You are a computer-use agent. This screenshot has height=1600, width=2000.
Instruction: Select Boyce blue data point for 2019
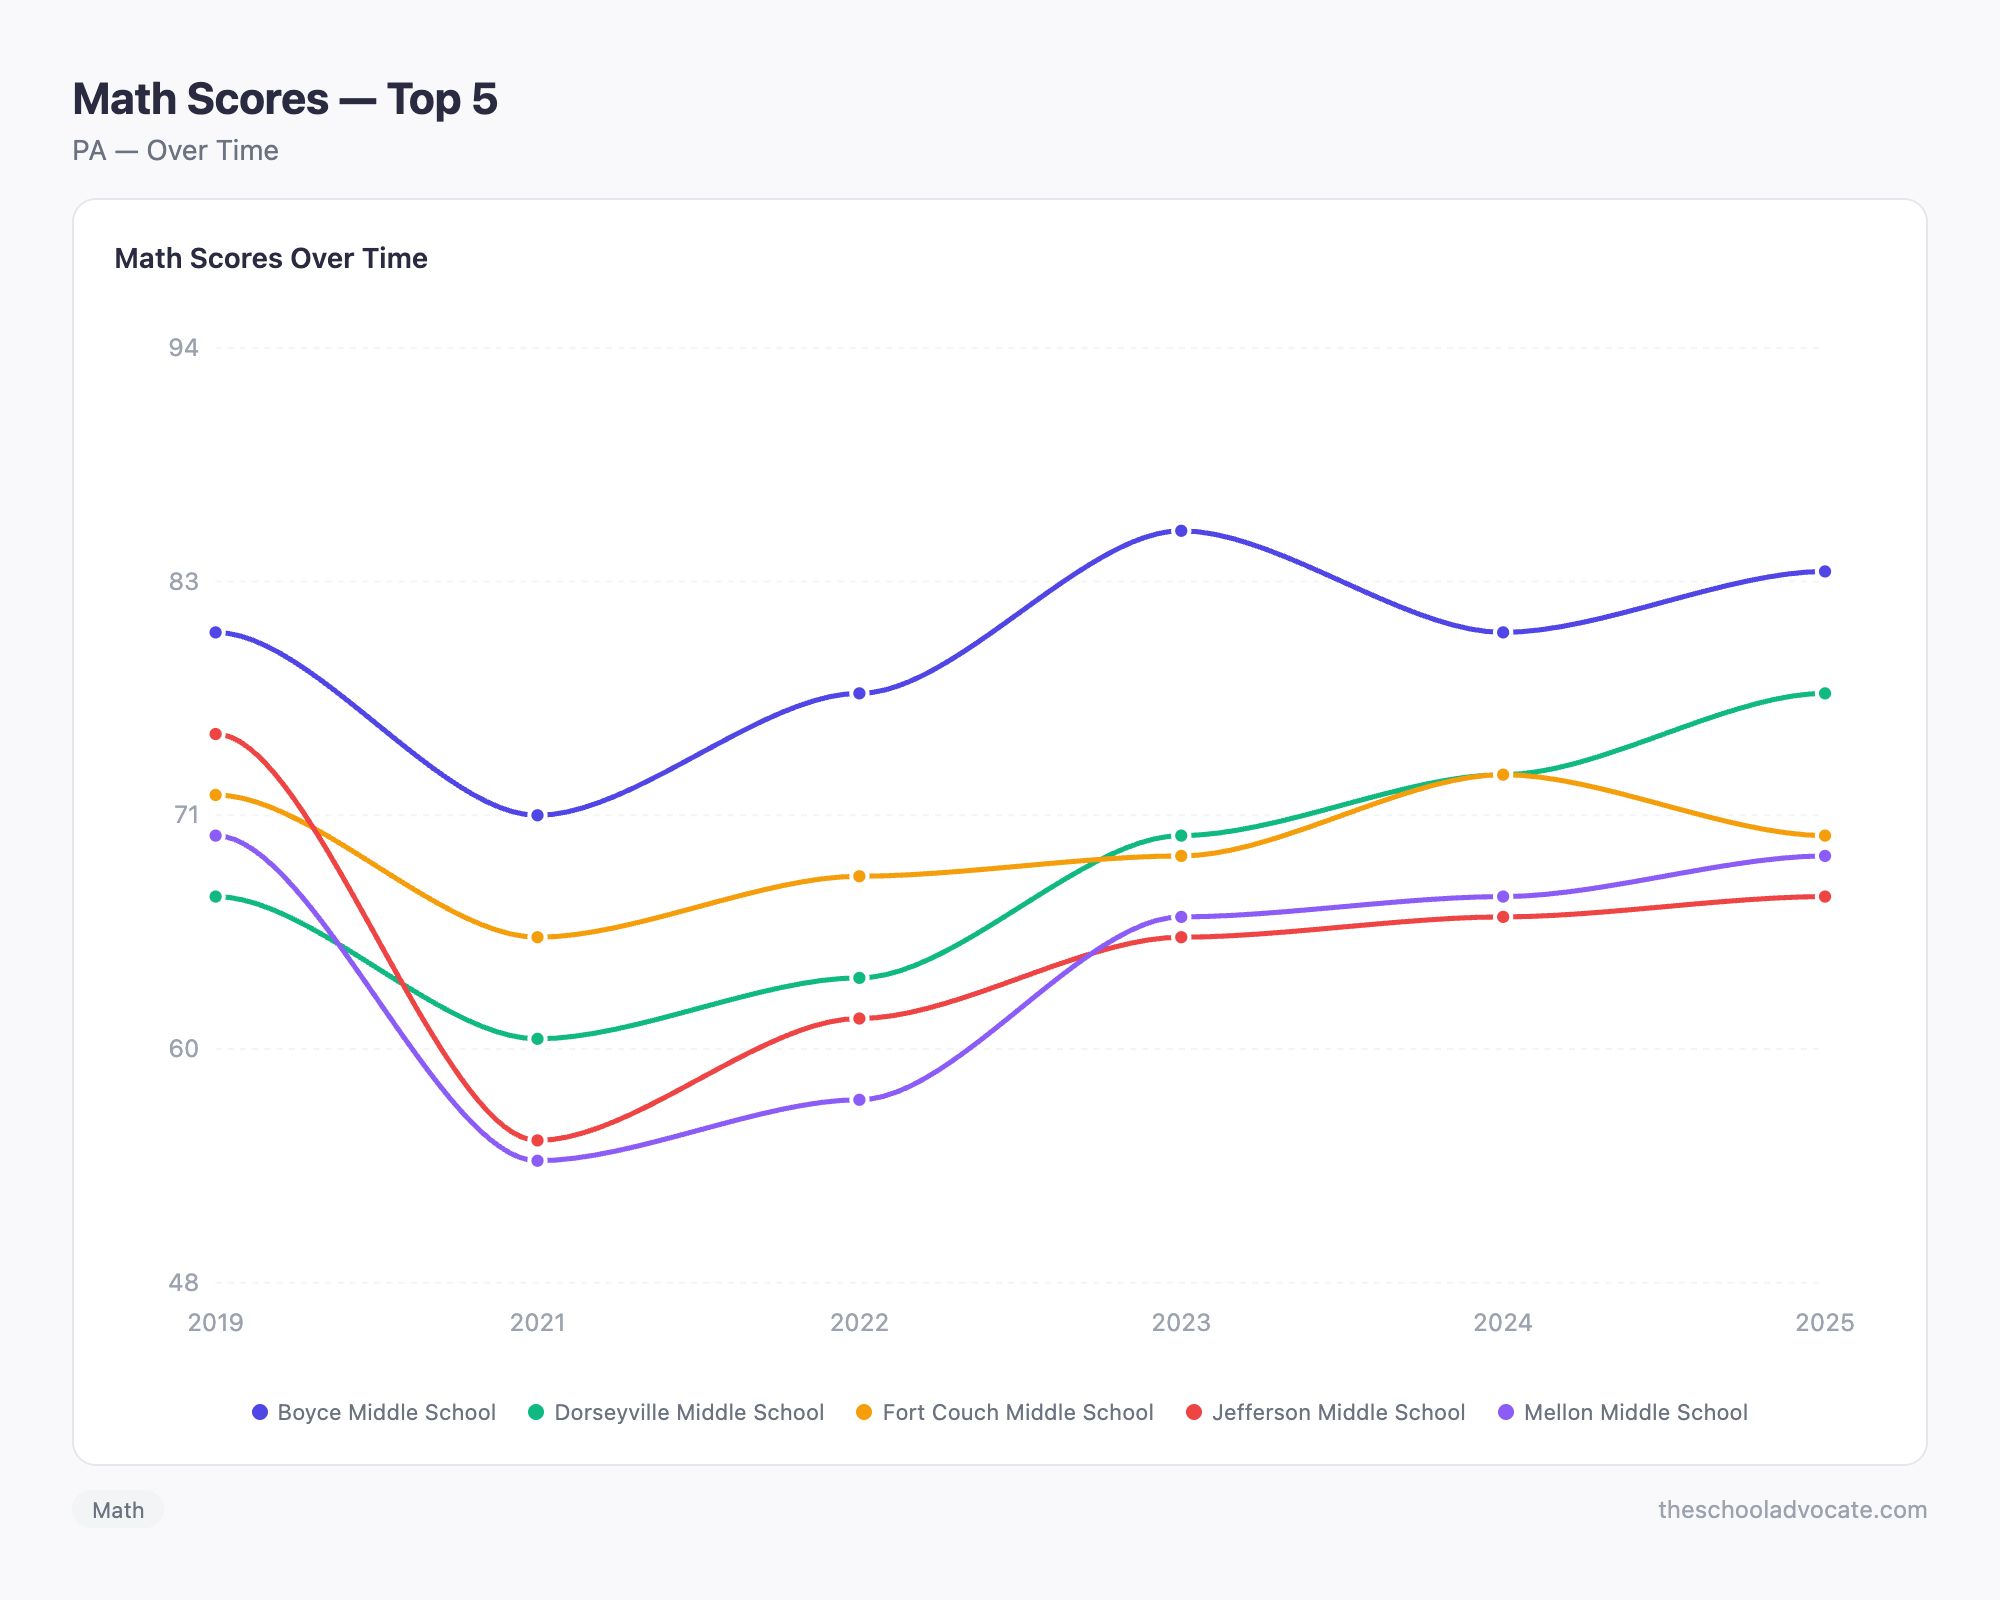pyautogui.click(x=216, y=632)
